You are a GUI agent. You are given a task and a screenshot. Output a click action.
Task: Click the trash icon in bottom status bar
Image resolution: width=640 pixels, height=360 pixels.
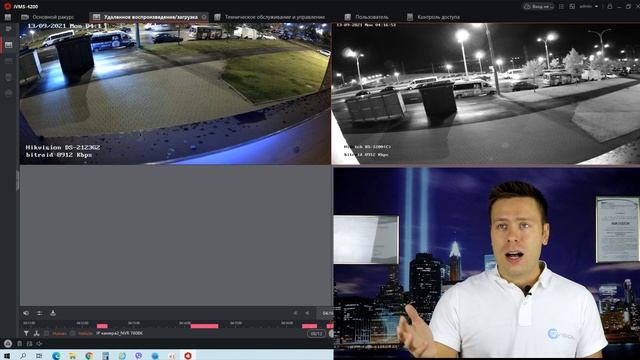pos(20,344)
